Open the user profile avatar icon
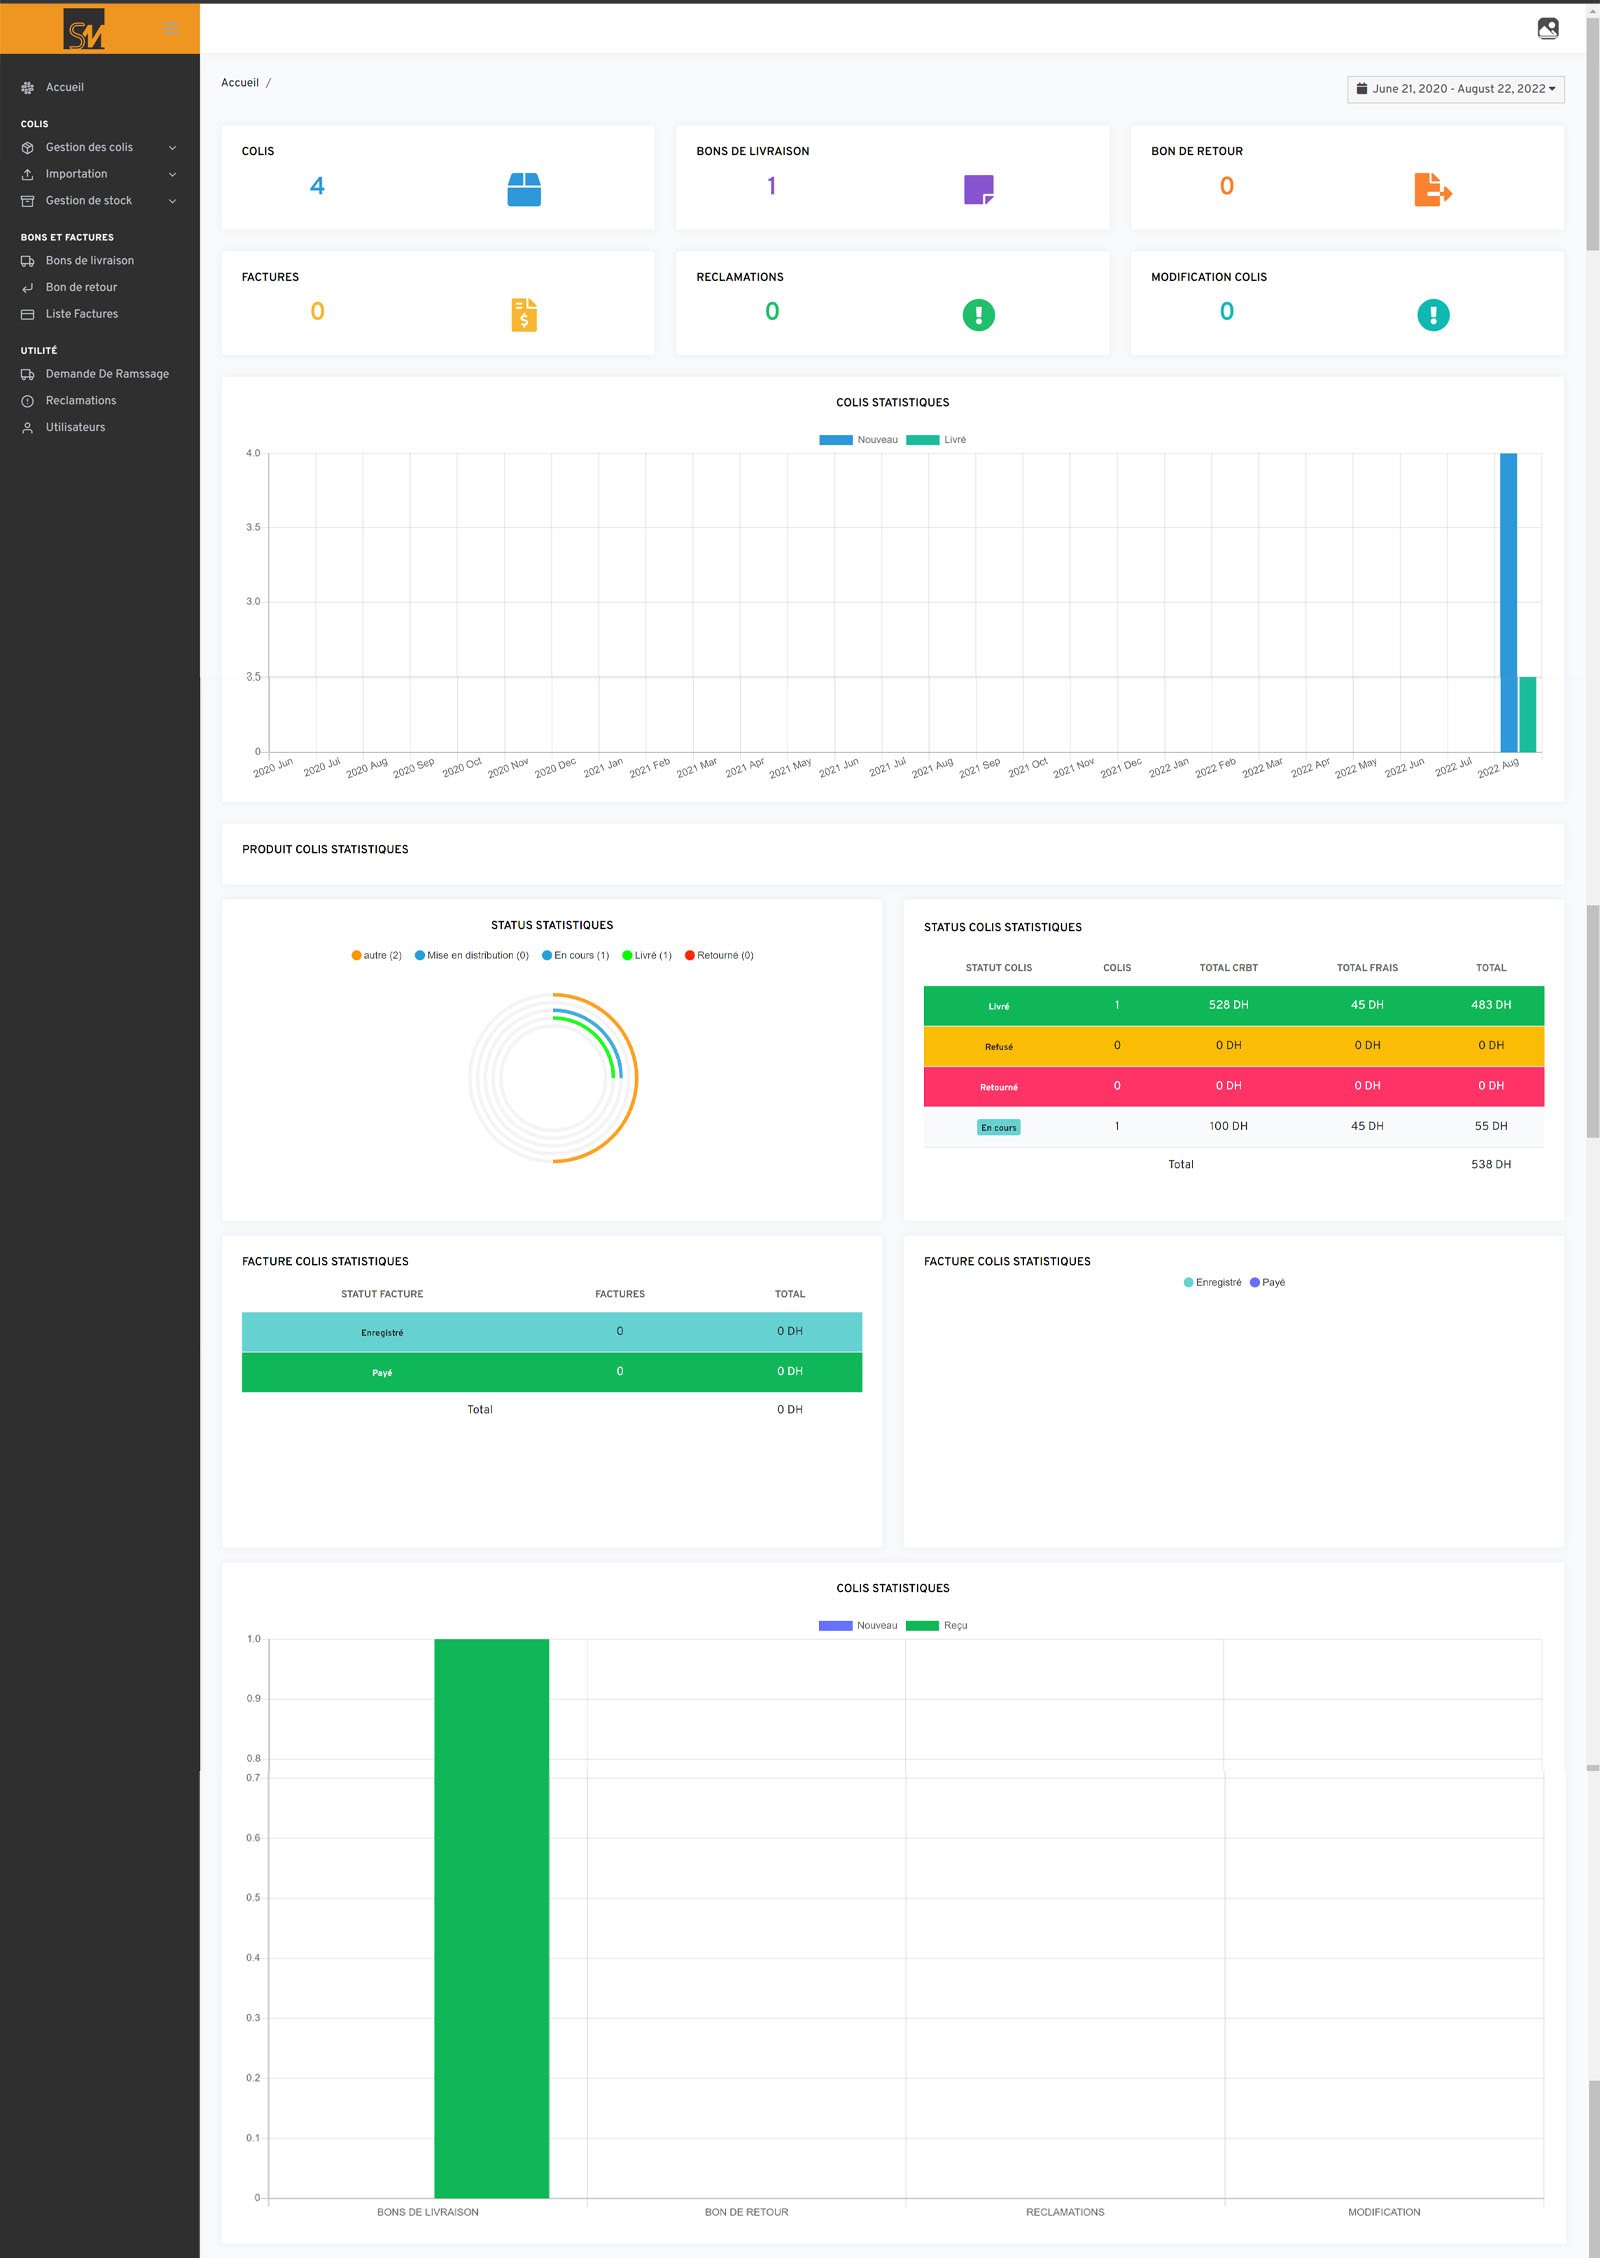This screenshot has width=1600, height=2258. [x=1547, y=28]
